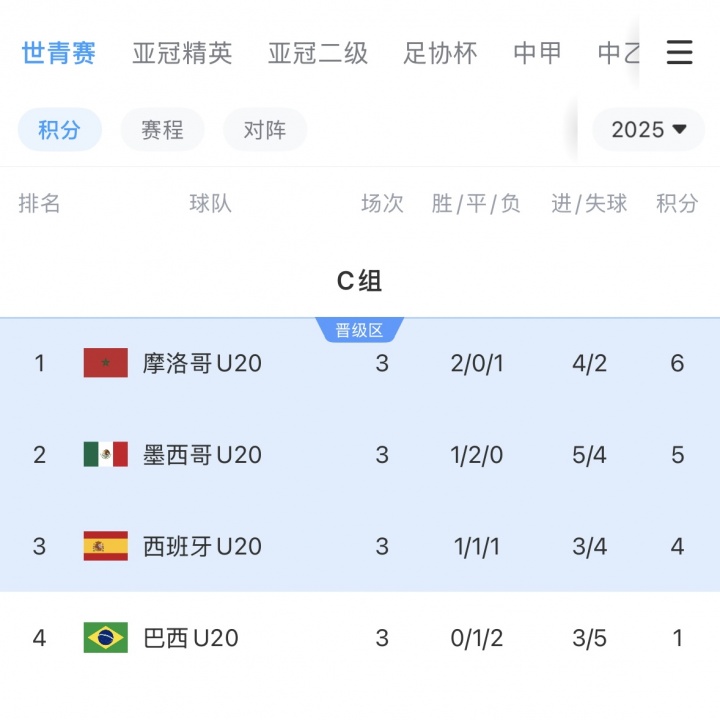Tap the Mexico flag icon
The width and height of the screenshot is (720, 720).
tap(105, 455)
